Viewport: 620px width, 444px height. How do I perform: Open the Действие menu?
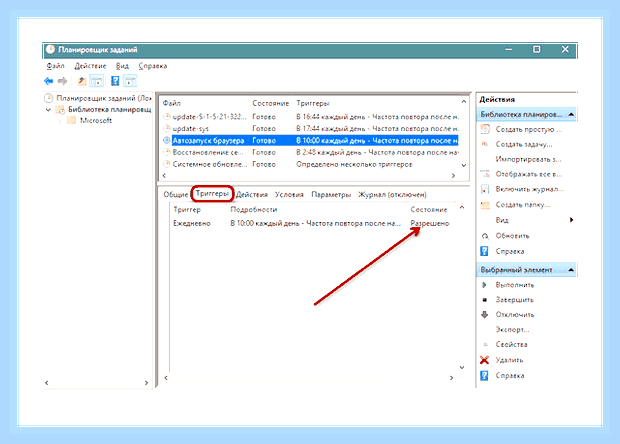pos(91,66)
